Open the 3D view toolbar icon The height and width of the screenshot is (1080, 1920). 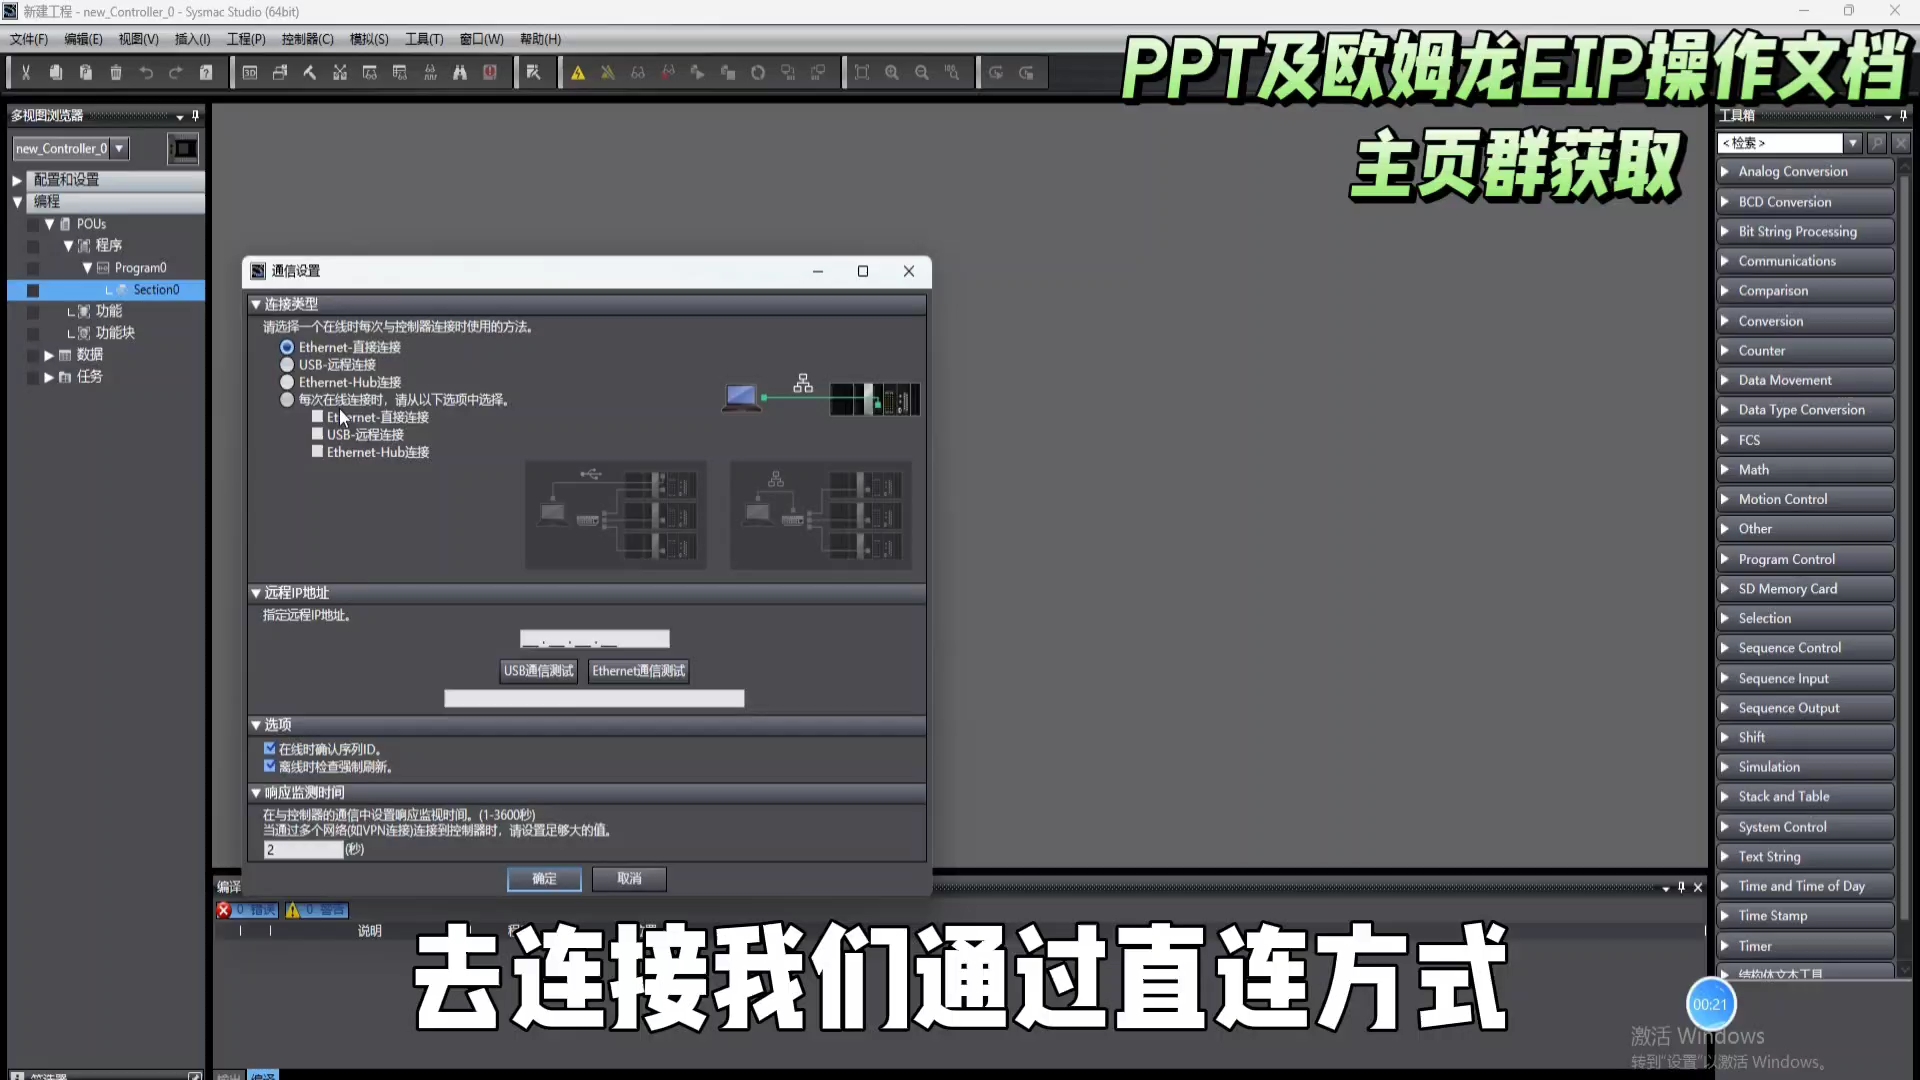[250, 73]
